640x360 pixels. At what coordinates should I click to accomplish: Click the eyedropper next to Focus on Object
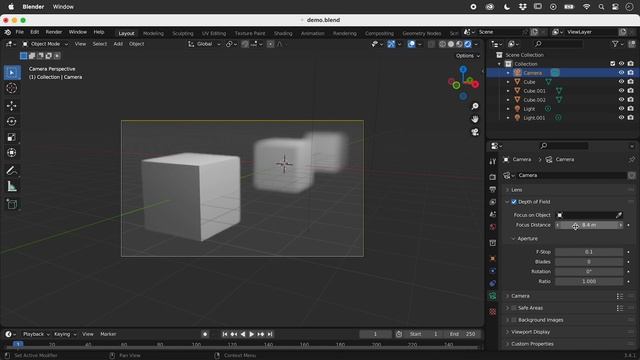tap(619, 215)
